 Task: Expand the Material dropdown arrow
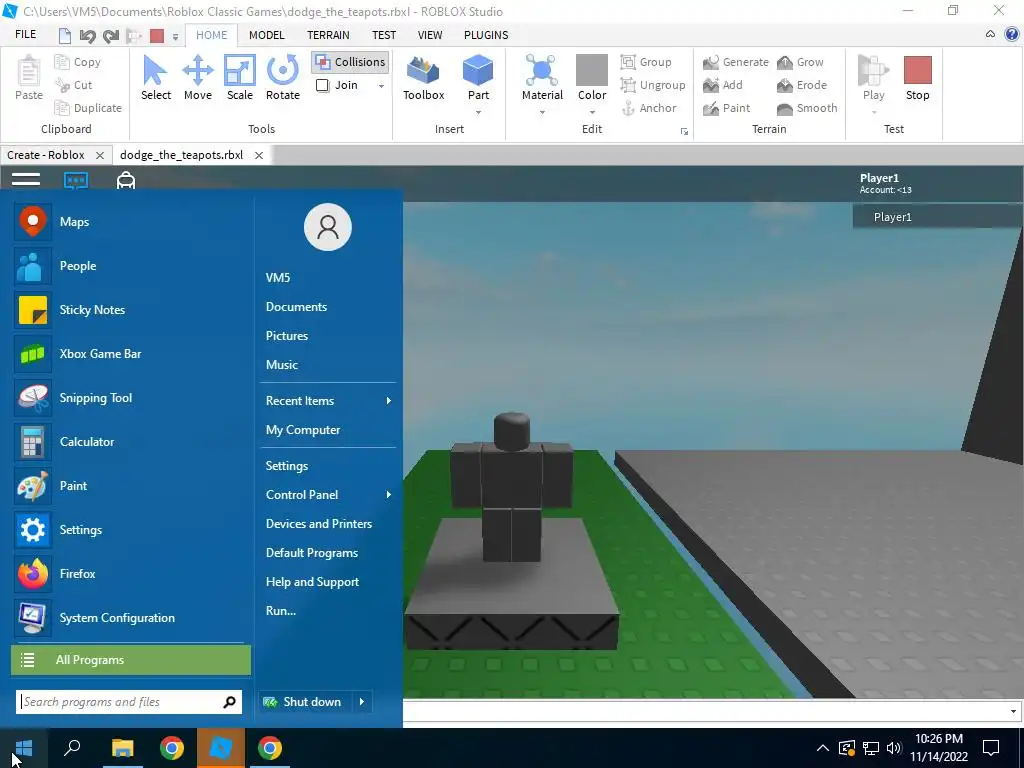tap(542, 112)
